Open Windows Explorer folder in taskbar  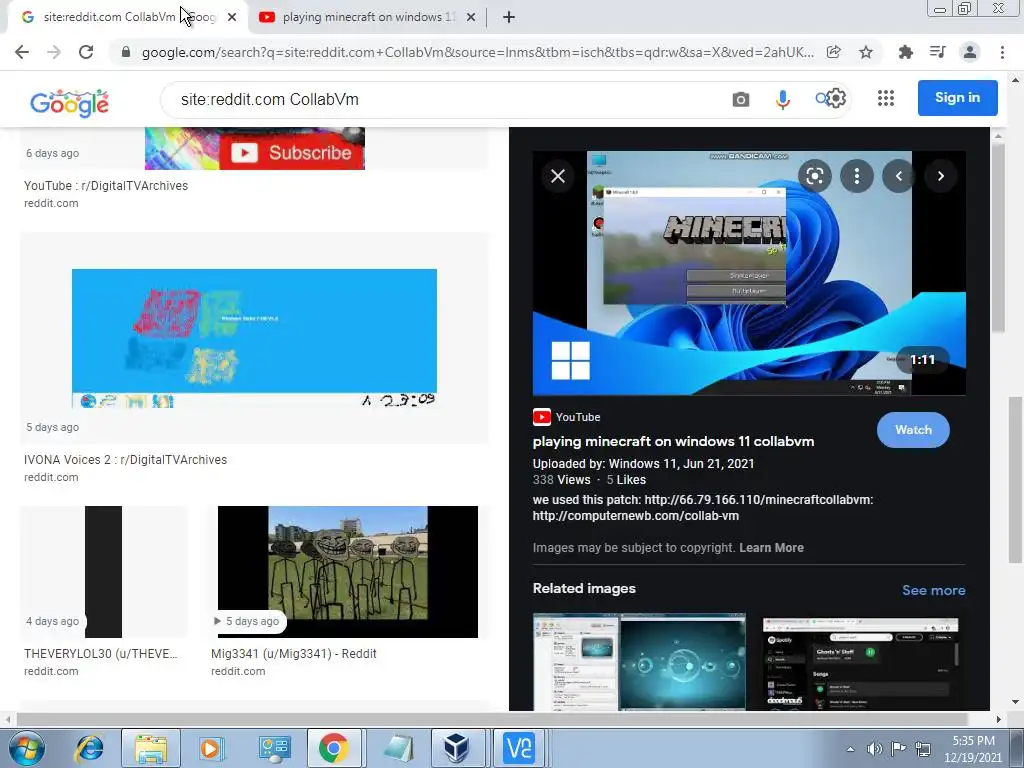tap(151, 748)
